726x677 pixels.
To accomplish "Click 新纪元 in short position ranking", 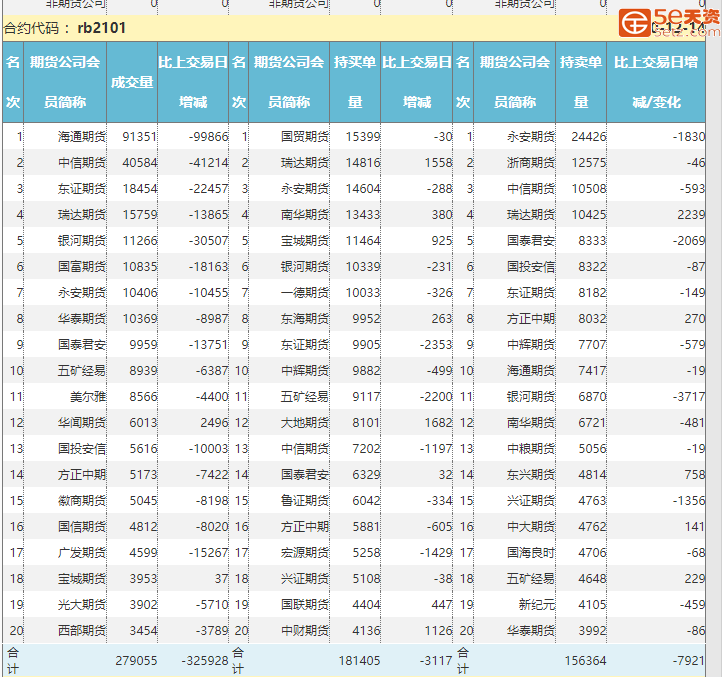I will [537, 604].
